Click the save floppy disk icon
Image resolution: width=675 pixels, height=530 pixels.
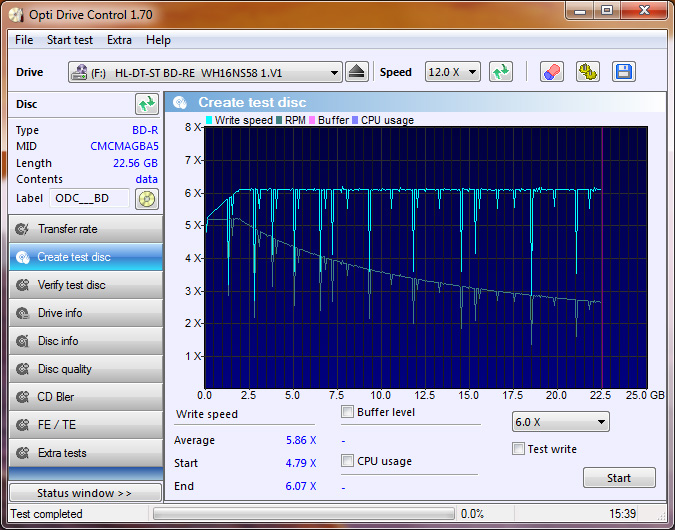(x=624, y=72)
